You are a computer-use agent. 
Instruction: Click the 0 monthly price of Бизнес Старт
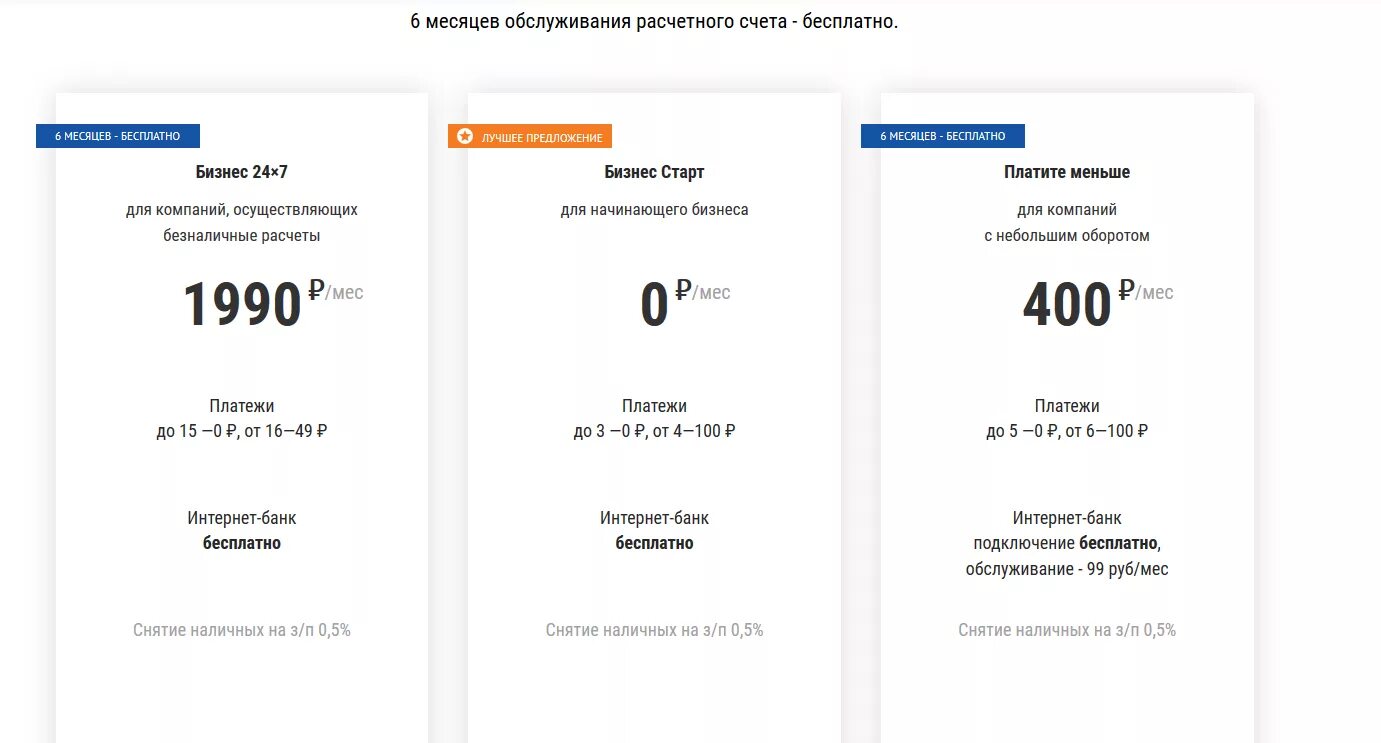(654, 305)
